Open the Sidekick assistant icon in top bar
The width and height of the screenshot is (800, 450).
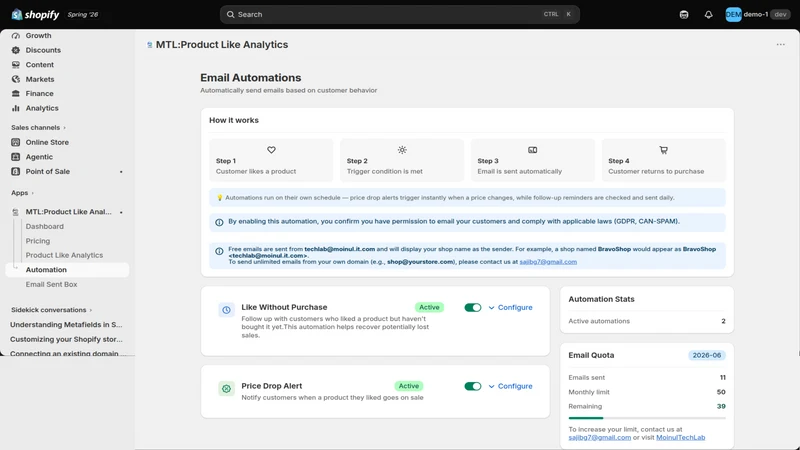[684, 14]
